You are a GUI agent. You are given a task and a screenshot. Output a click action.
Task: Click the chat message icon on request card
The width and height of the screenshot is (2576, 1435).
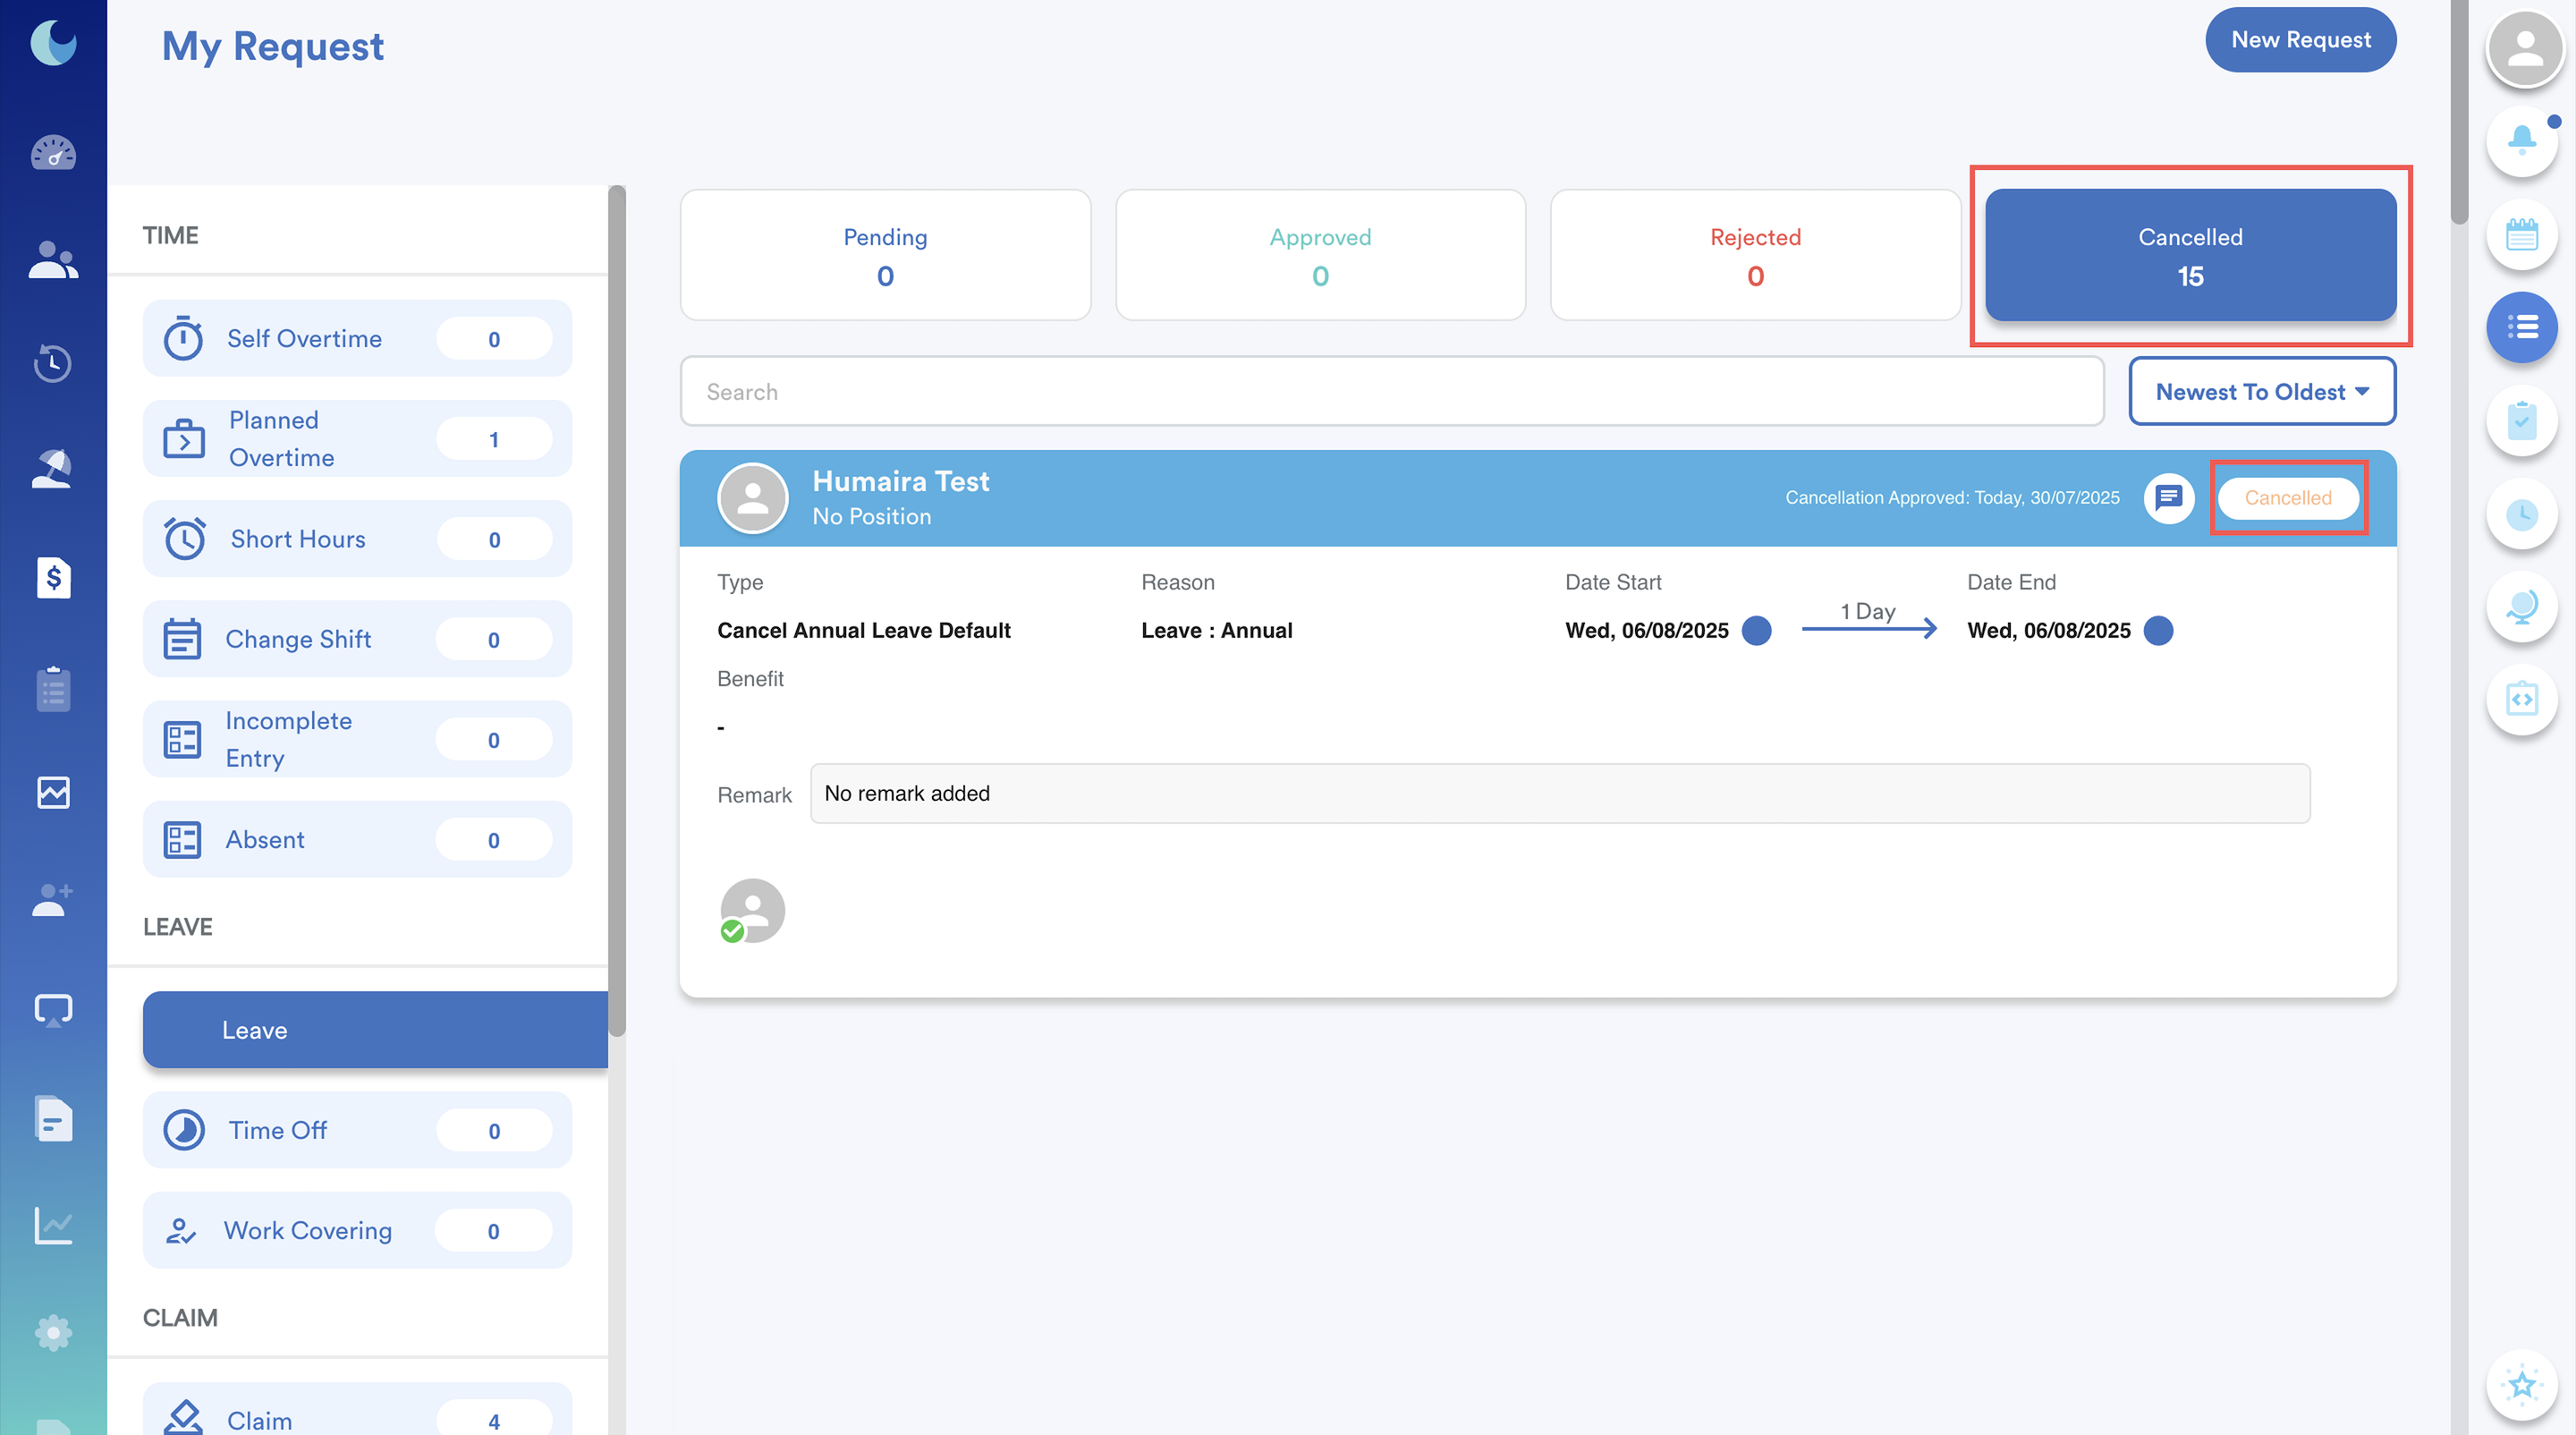(2168, 497)
